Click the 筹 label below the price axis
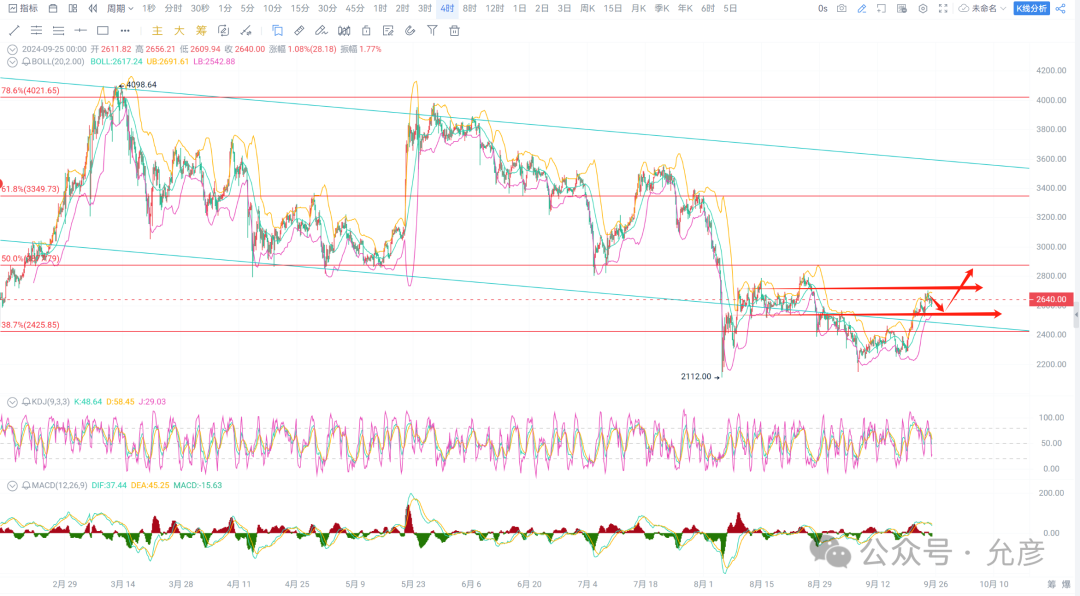 coord(1051,584)
